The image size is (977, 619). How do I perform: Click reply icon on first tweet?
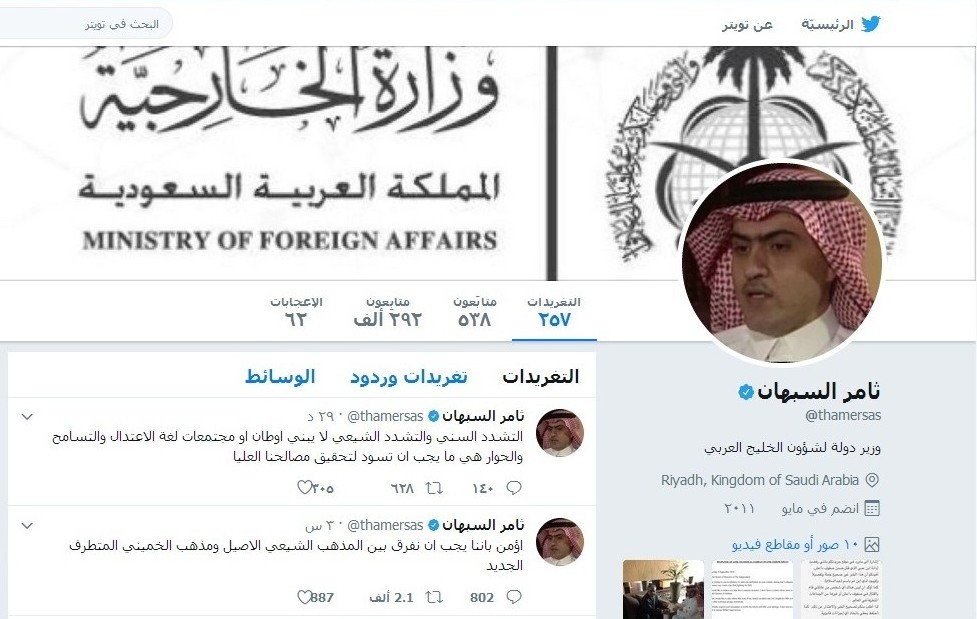tap(514, 487)
